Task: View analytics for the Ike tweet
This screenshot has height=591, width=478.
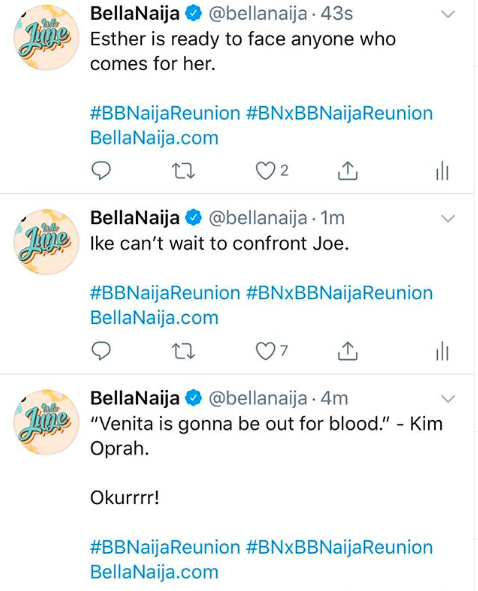Action: pos(442,351)
